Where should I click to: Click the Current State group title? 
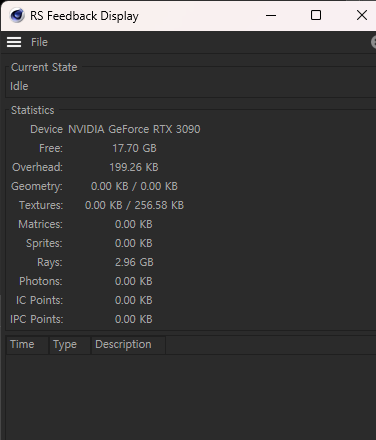coord(44,67)
